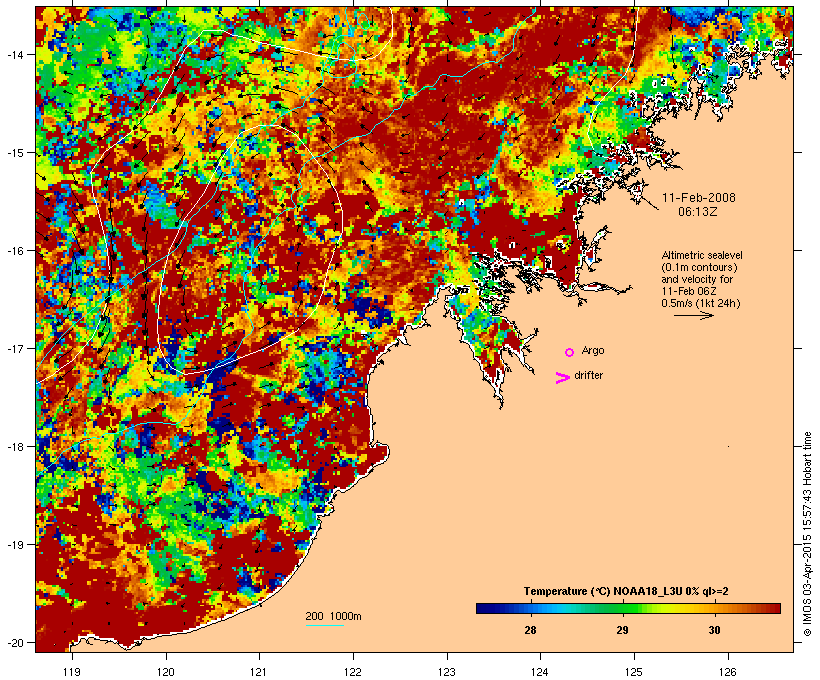
Task: Click the '123' longitude axis label
Action: pos(447,672)
